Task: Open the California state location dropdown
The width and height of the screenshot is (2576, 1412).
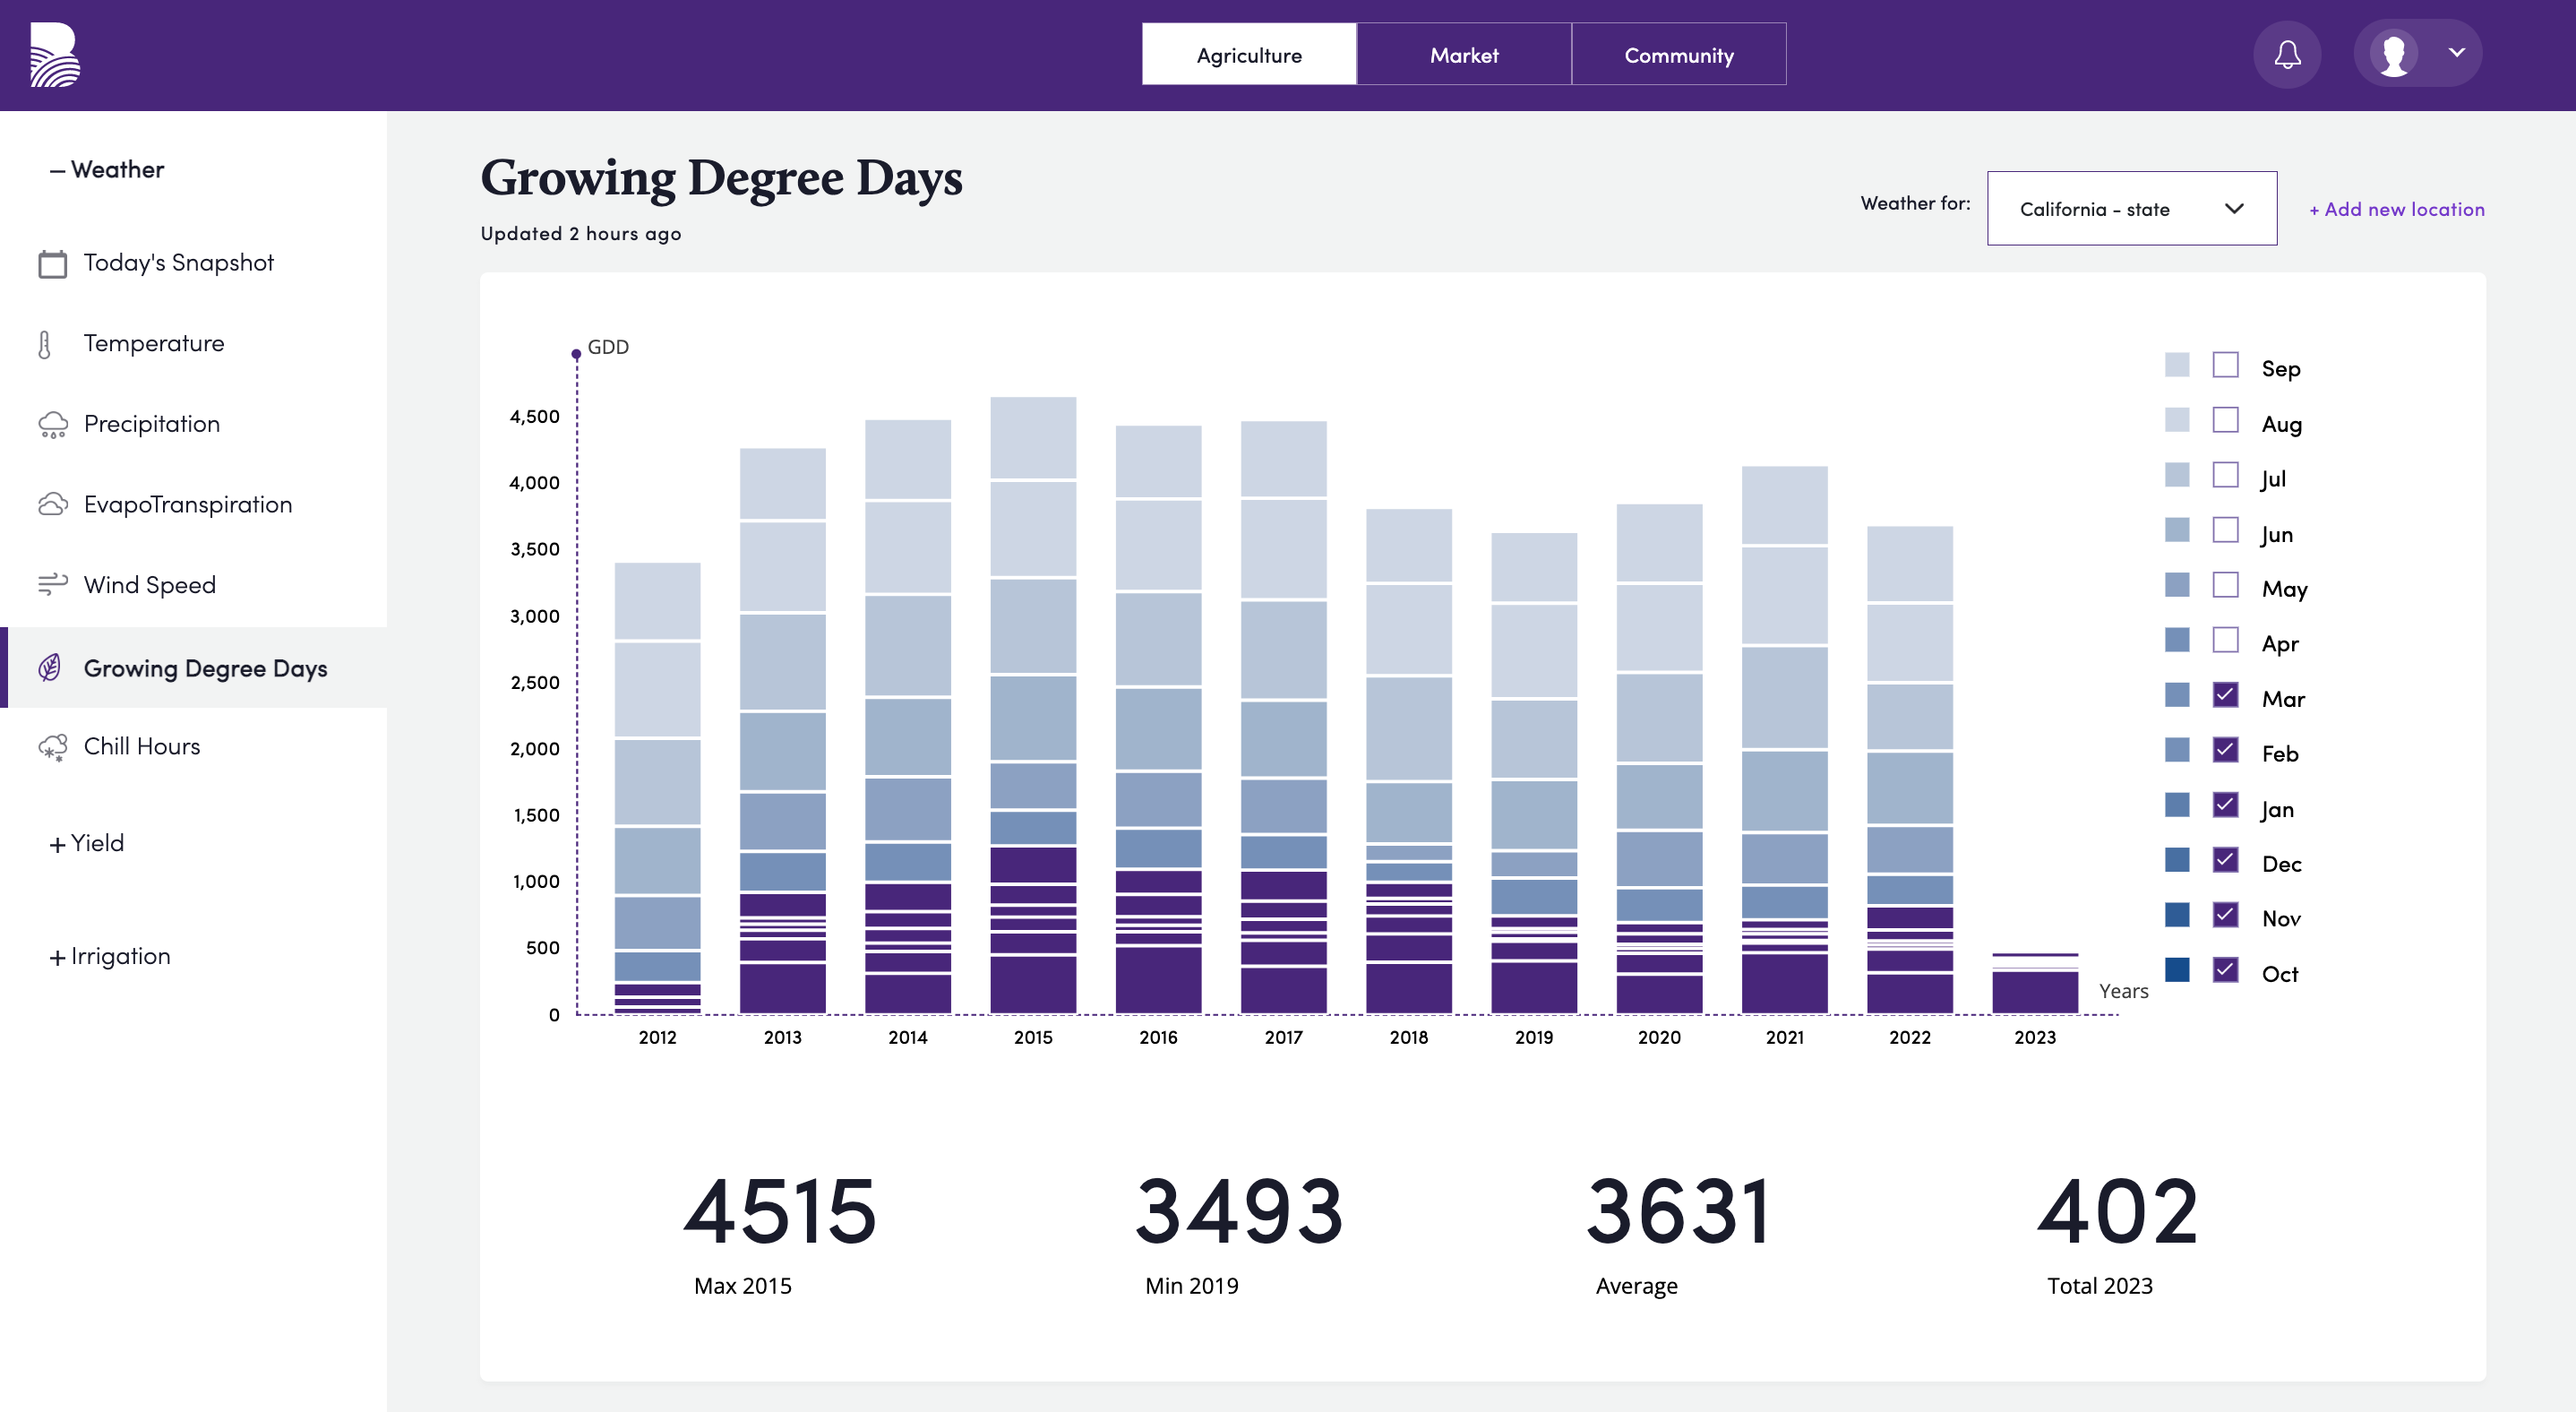Action: [x=2131, y=207]
